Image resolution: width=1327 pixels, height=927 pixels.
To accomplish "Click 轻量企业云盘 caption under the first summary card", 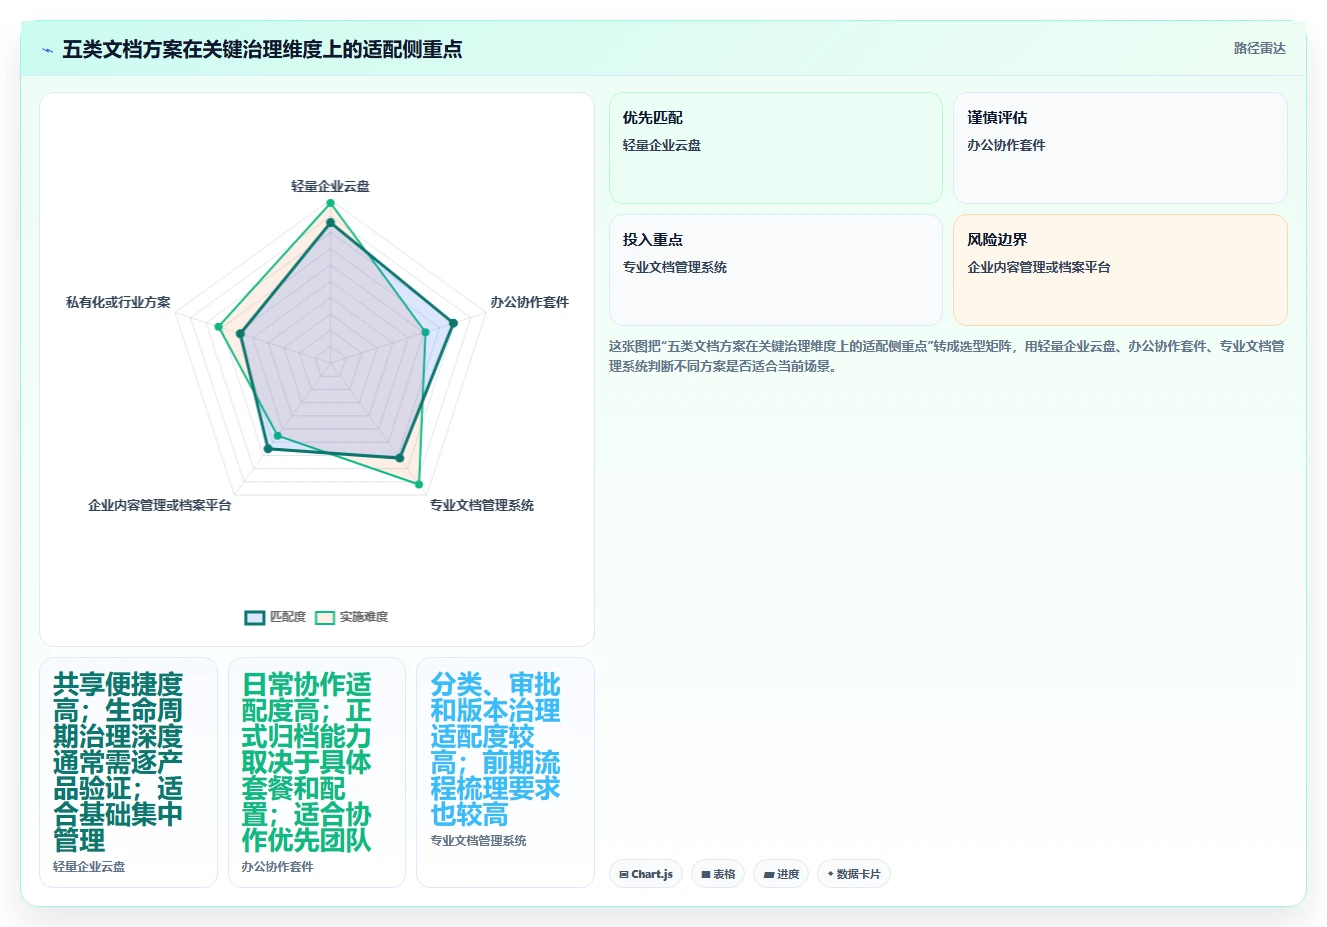I will (x=89, y=867).
